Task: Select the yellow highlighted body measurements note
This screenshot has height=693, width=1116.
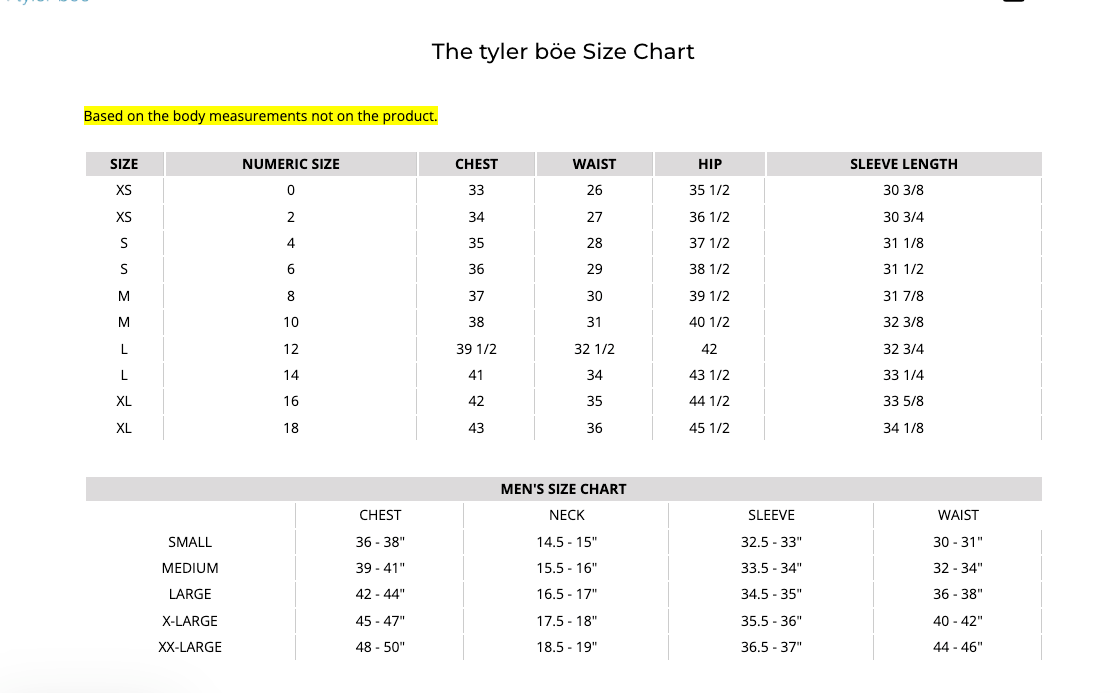Action: (x=260, y=116)
